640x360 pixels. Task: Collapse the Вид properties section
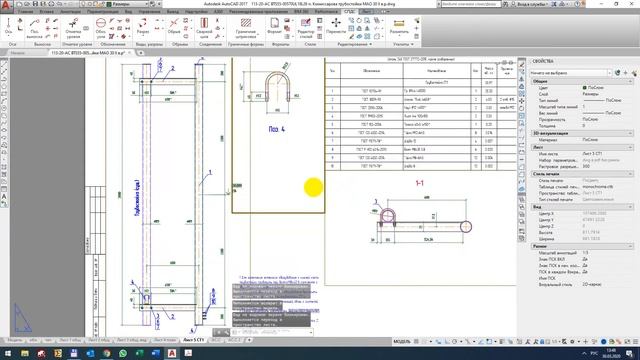point(630,207)
